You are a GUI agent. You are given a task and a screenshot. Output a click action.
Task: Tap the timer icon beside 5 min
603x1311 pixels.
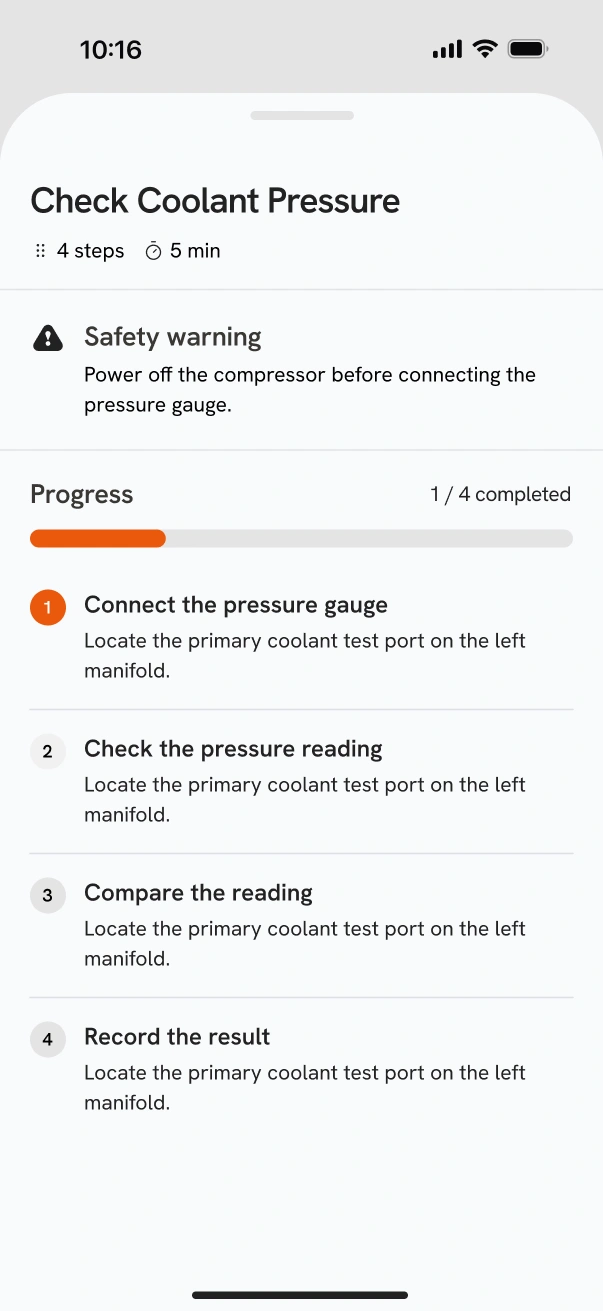153,251
